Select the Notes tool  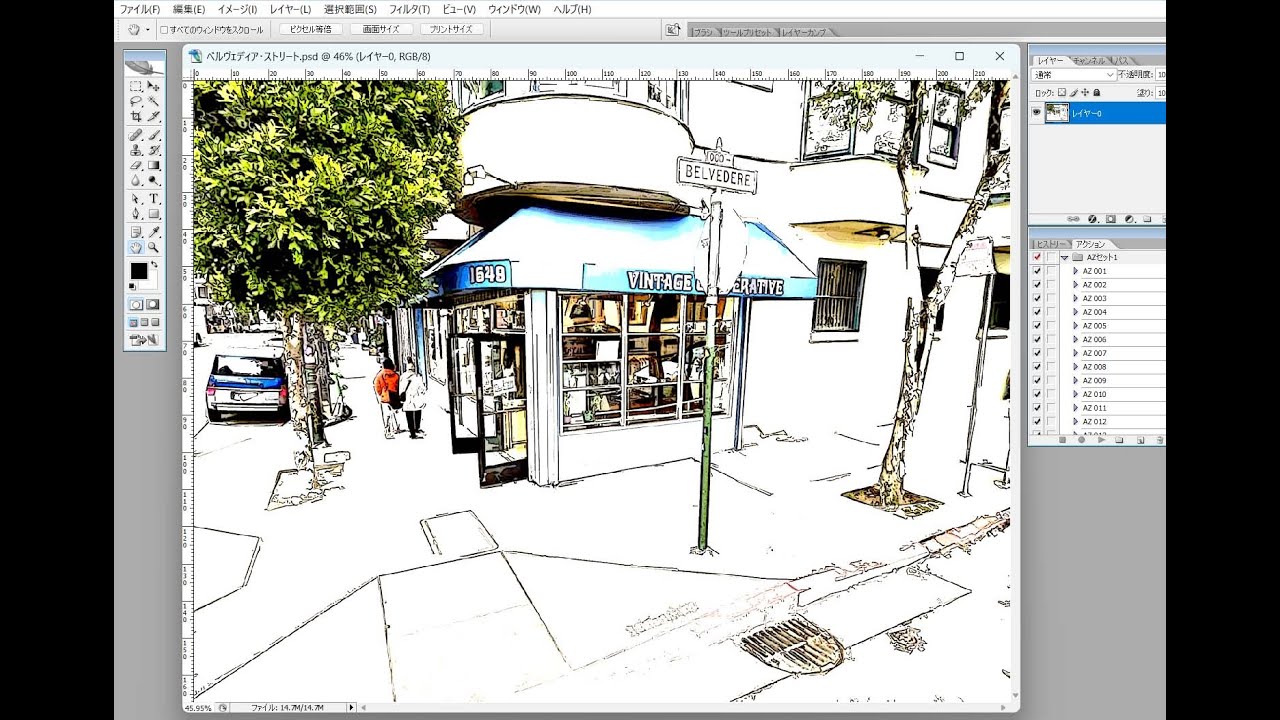point(135,231)
